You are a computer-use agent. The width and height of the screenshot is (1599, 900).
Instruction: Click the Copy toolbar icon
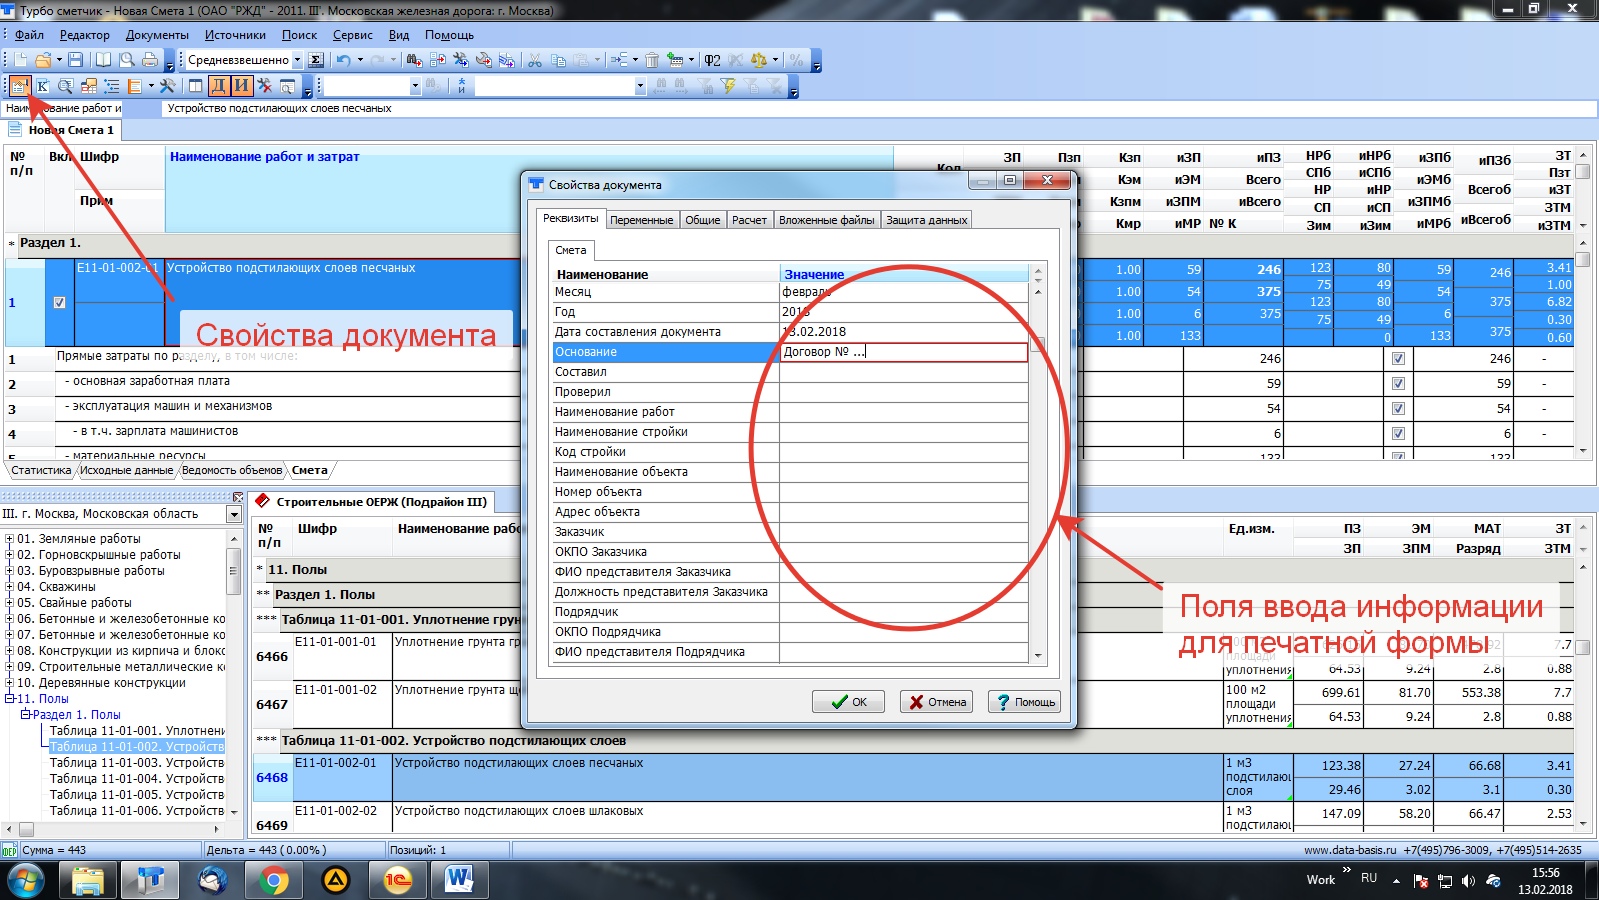[x=558, y=60]
